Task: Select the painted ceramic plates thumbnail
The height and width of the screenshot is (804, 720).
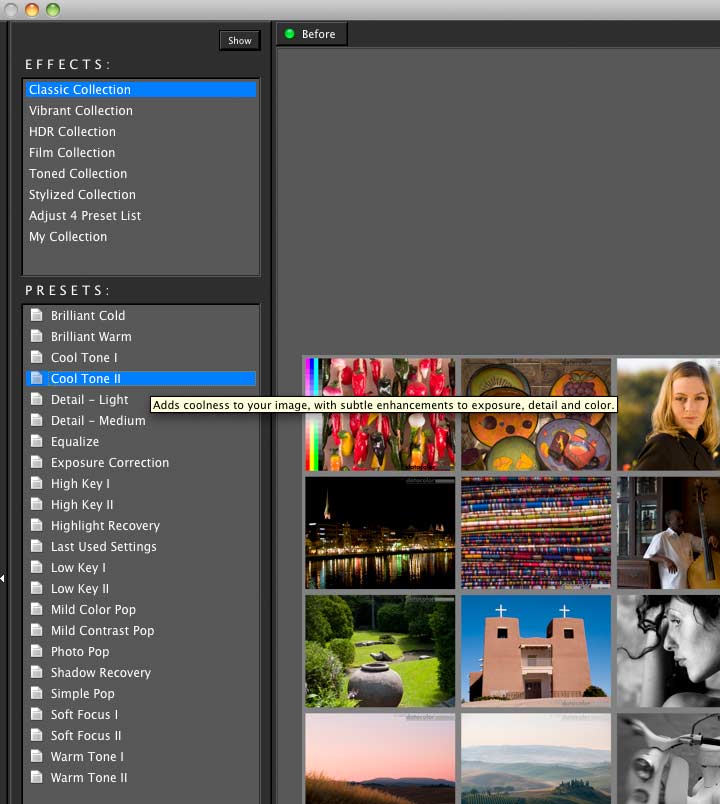Action: pos(536,414)
